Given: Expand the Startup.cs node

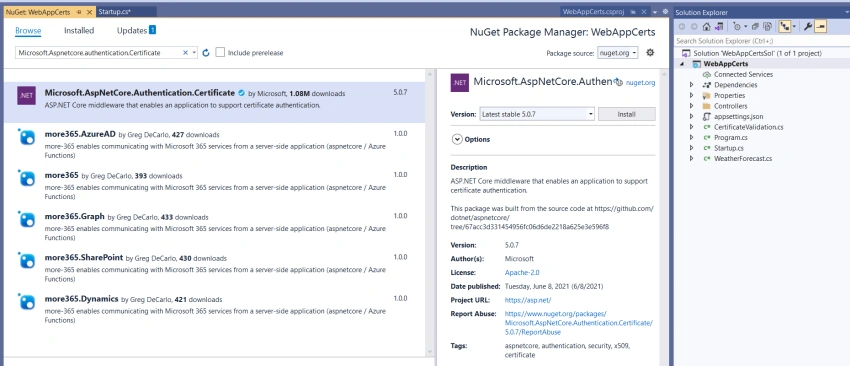Looking at the screenshot, I should click(691, 148).
